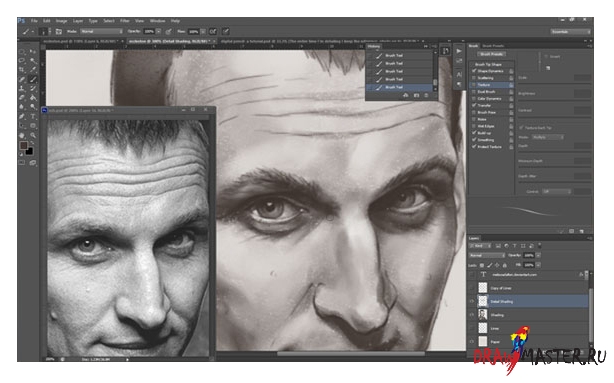Open the Layers panel Fill arrow

(538, 265)
